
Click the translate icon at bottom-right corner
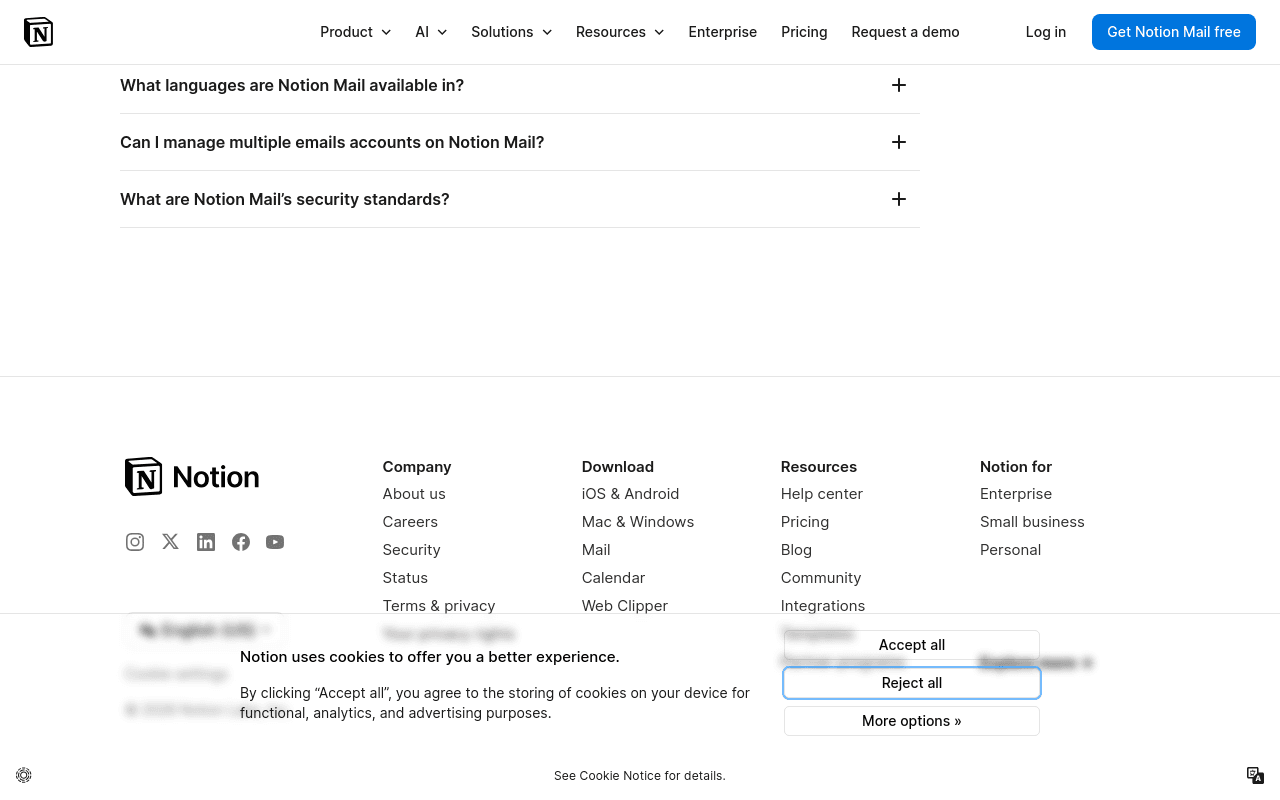(x=1256, y=775)
